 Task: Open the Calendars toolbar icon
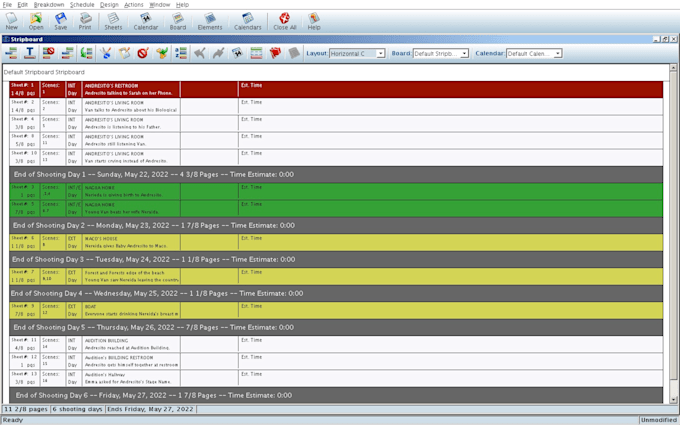click(x=248, y=21)
